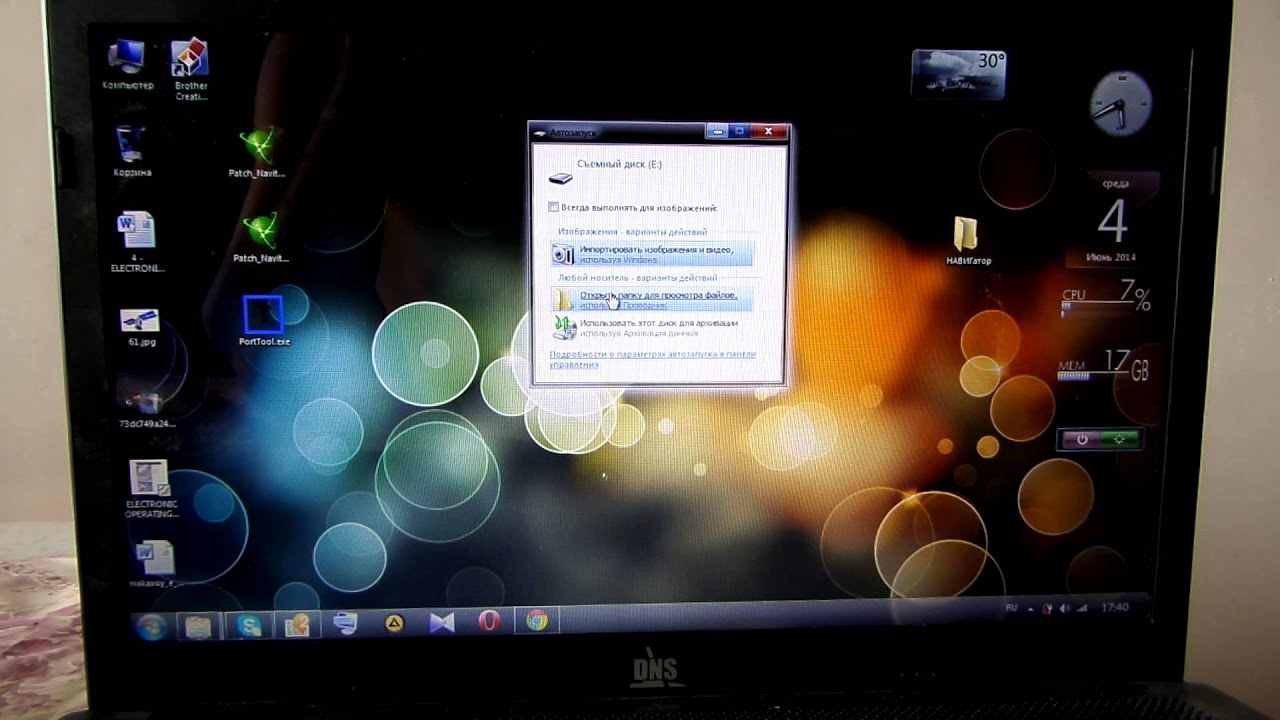Click the bow-tie shaped taskbar icon
This screenshot has width=1280, height=720.
[x=442, y=622]
